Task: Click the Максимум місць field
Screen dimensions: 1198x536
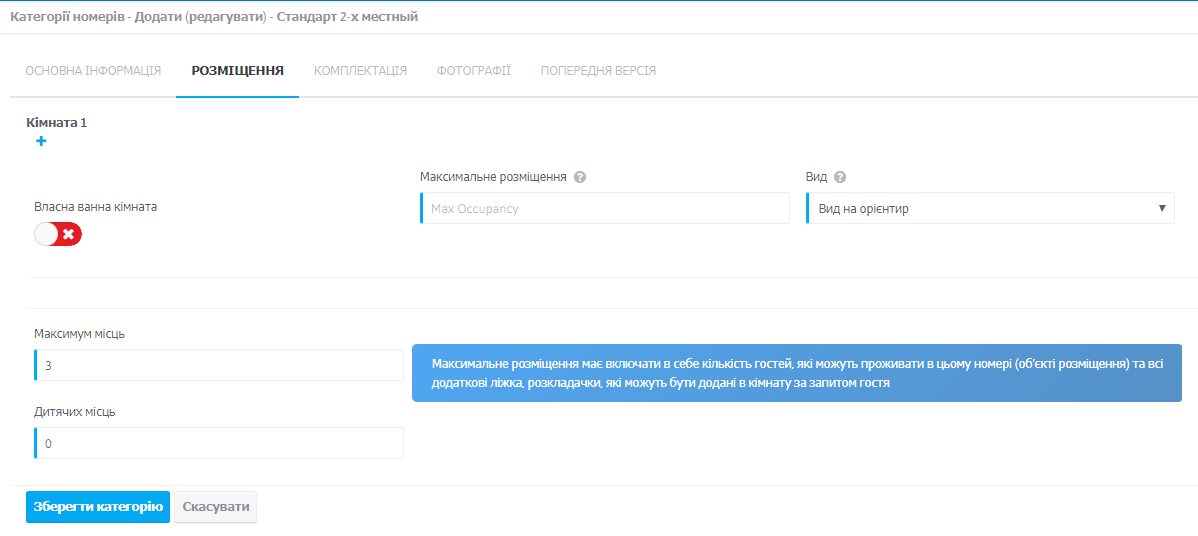Action: pyautogui.click(x=219, y=365)
